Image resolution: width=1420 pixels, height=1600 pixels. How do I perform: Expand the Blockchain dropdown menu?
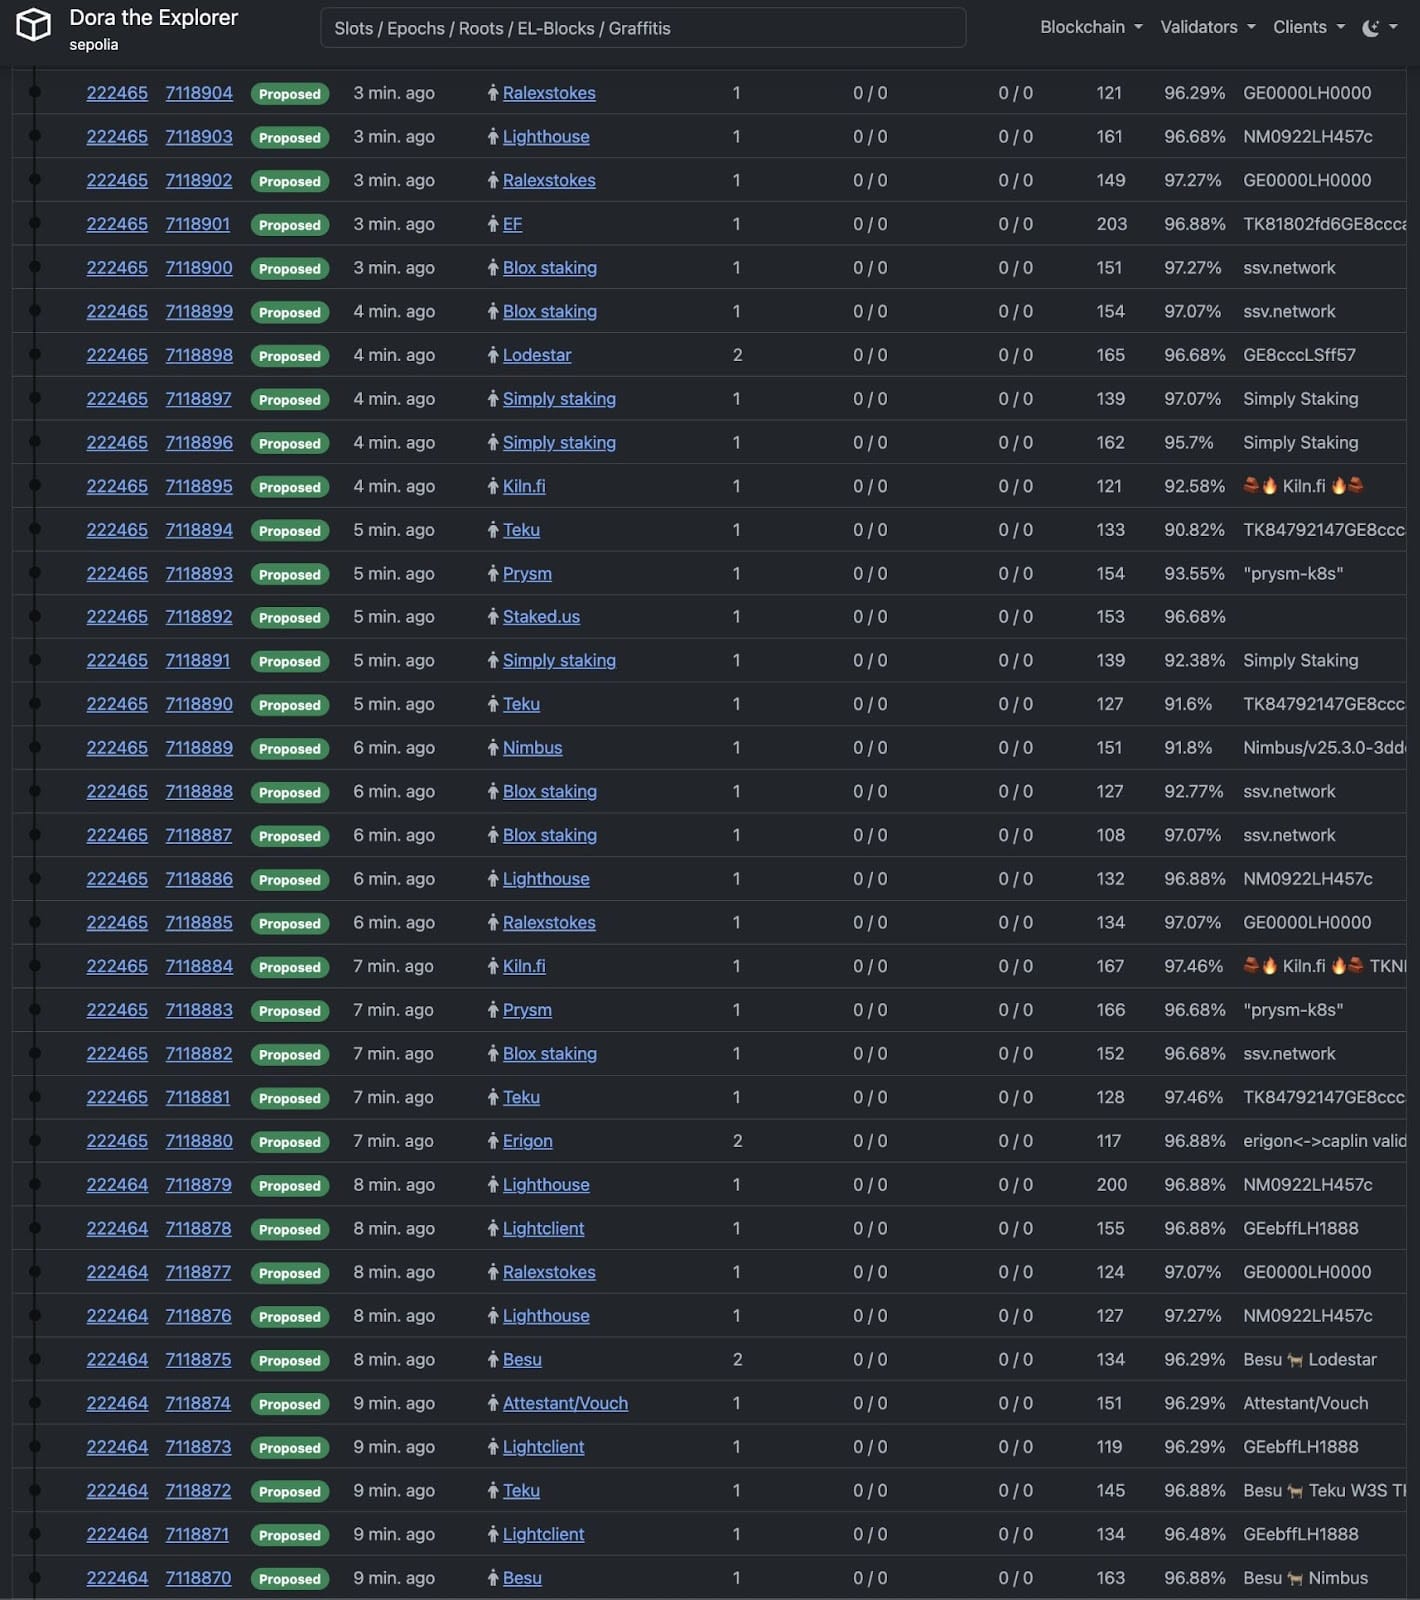coord(1090,27)
